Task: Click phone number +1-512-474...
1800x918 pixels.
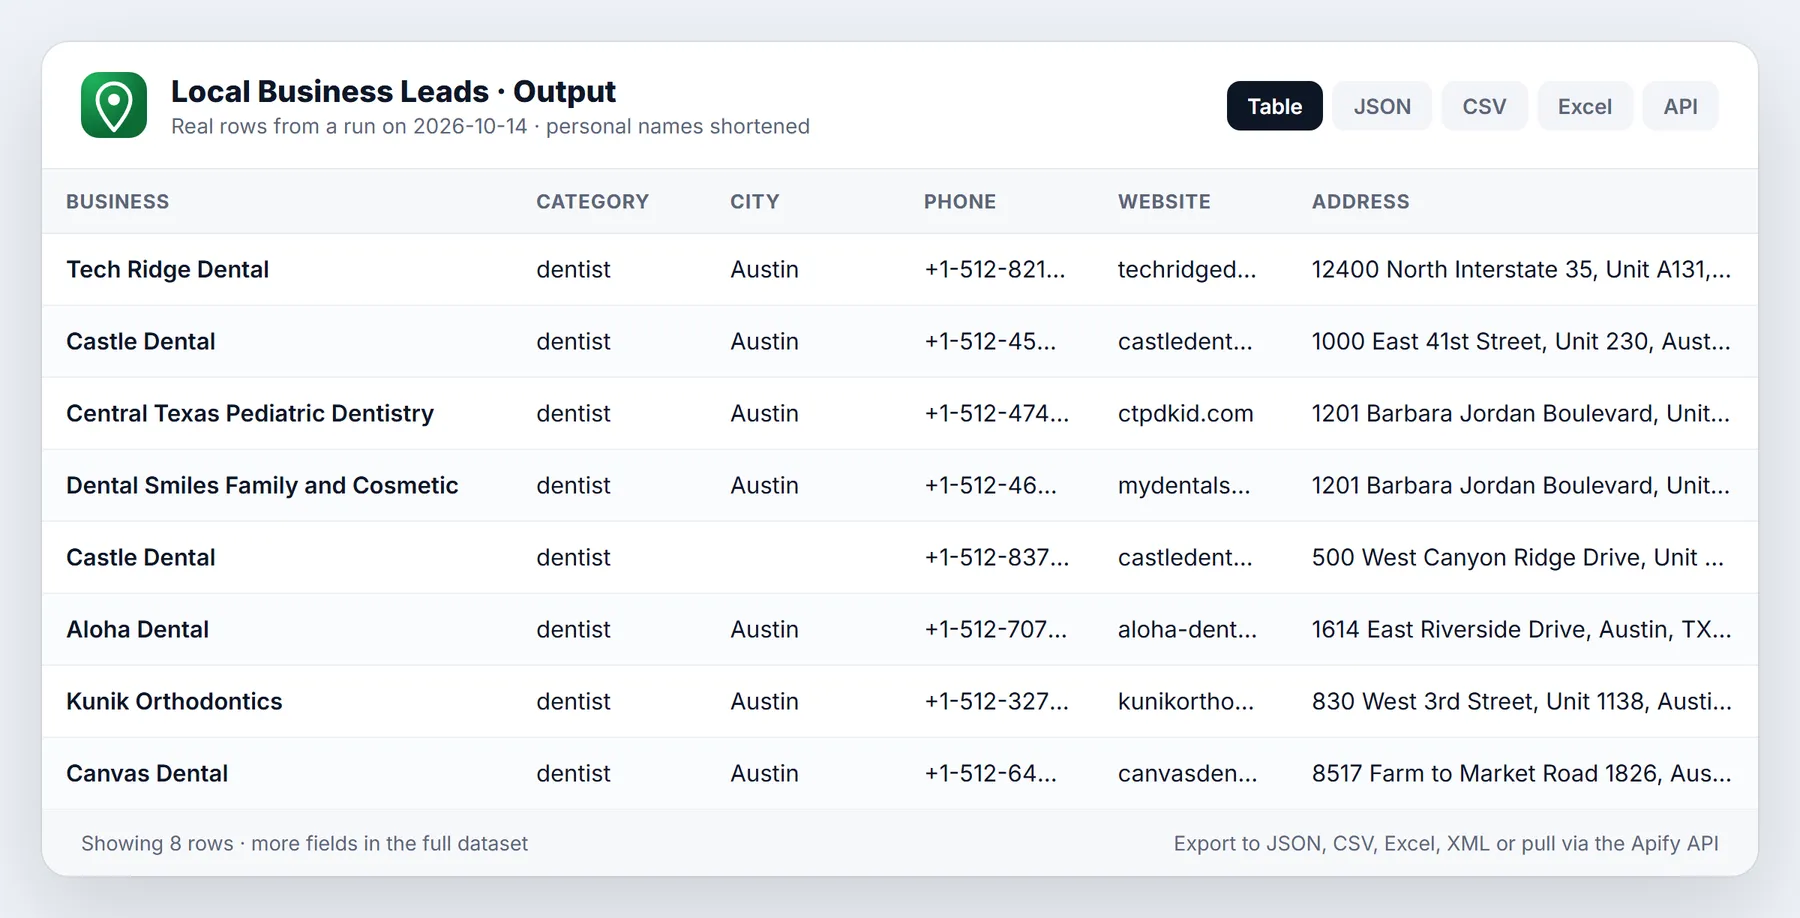Action: [x=997, y=414]
